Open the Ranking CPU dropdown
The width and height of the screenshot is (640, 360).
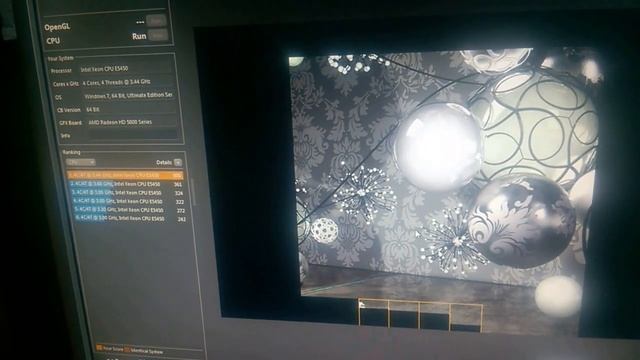tap(81, 162)
